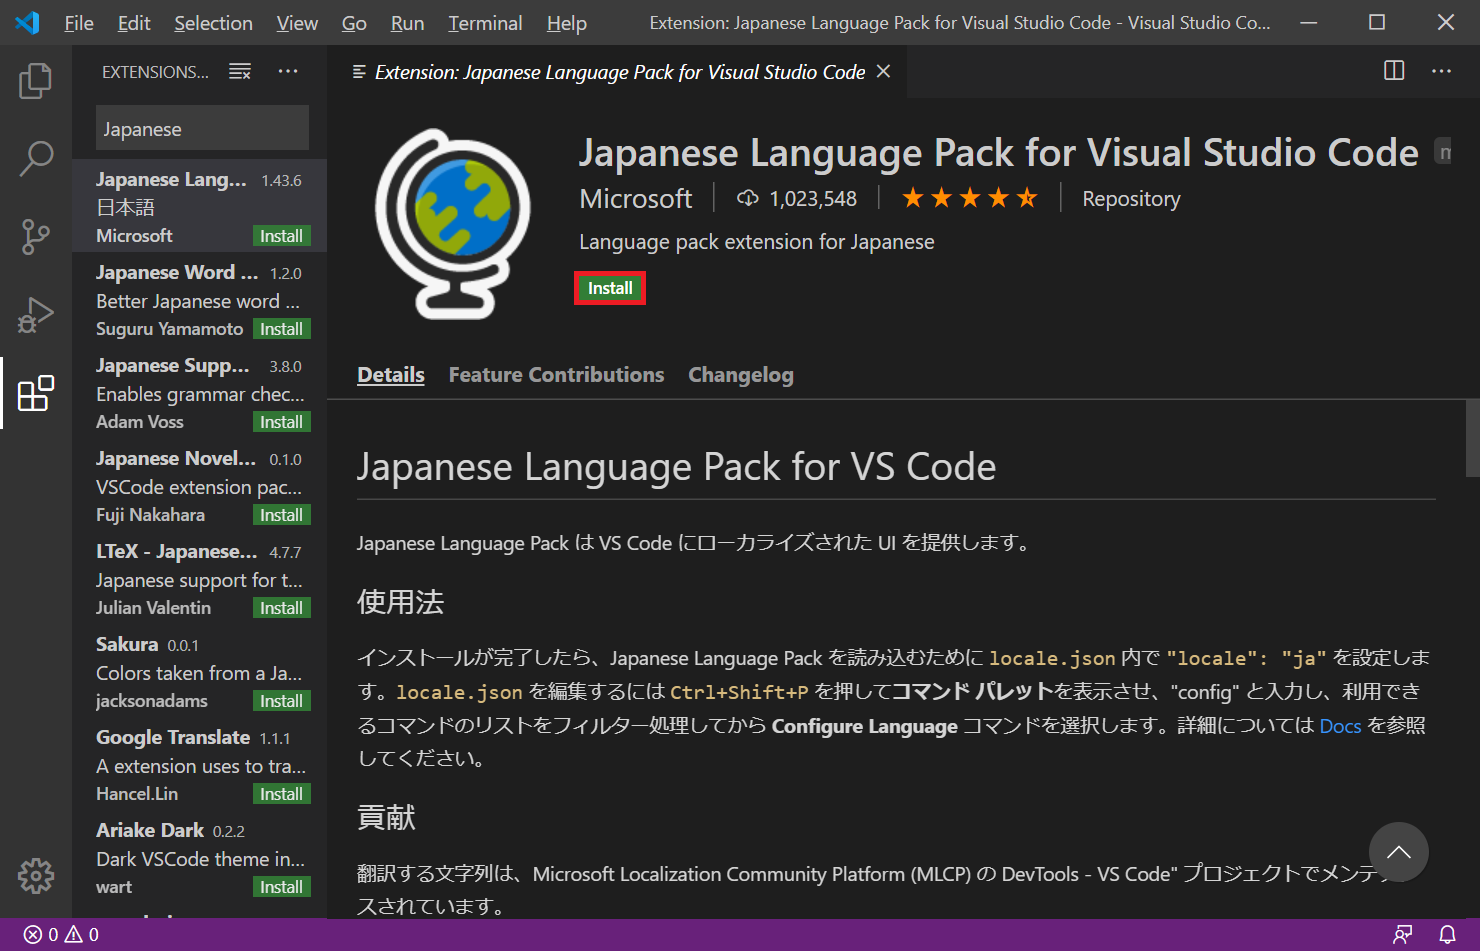The width and height of the screenshot is (1480, 951).
Task: Click the Japanese Language Pack for VS Code heading
Action: click(676, 467)
